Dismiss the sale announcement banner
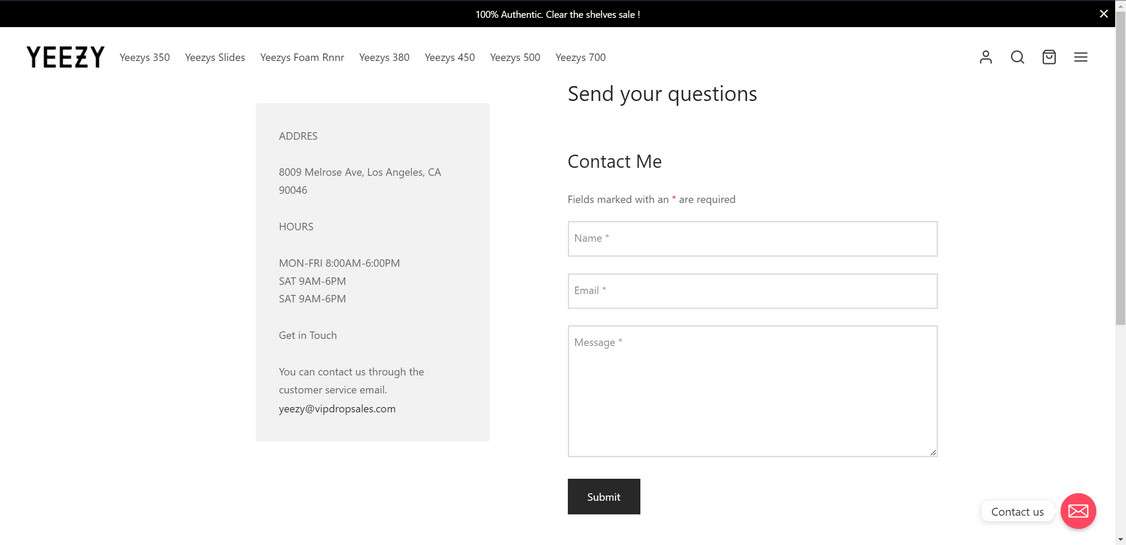Image resolution: width=1126 pixels, height=545 pixels. tap(1104, 14)
